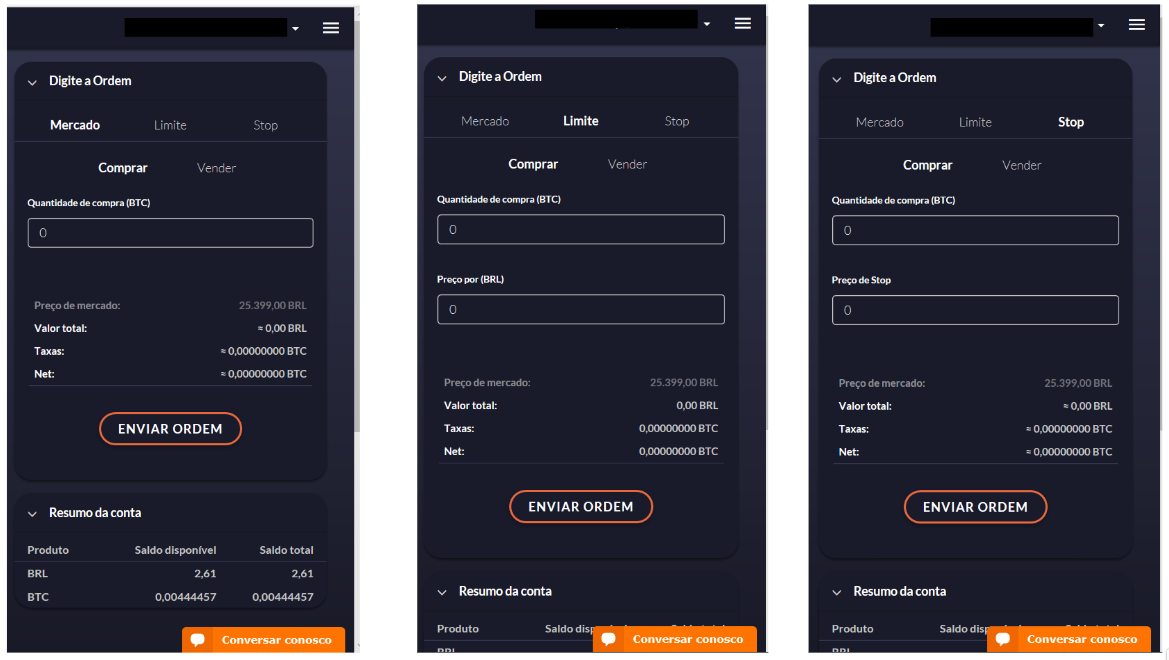Viewport: 1169px width, 660px height.
Task: Collapse Resumo da conta on the Mercado screen
Action: [32, 513]
